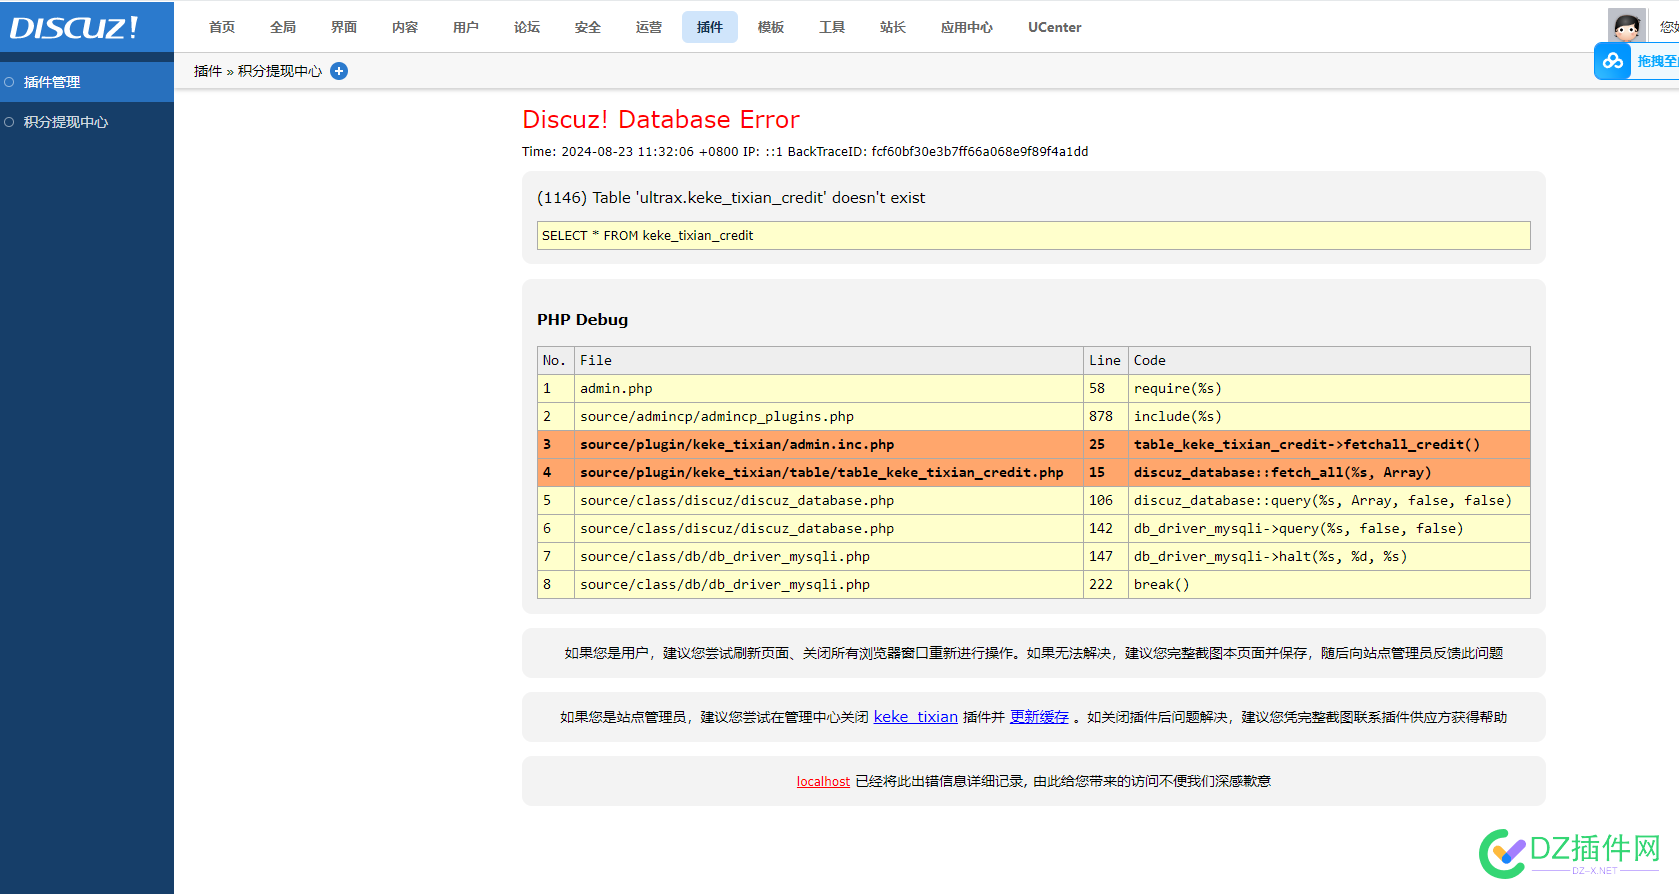
Task: Click the source/admincp/admincp_plugins.php cell
Action: click(828, 416)
